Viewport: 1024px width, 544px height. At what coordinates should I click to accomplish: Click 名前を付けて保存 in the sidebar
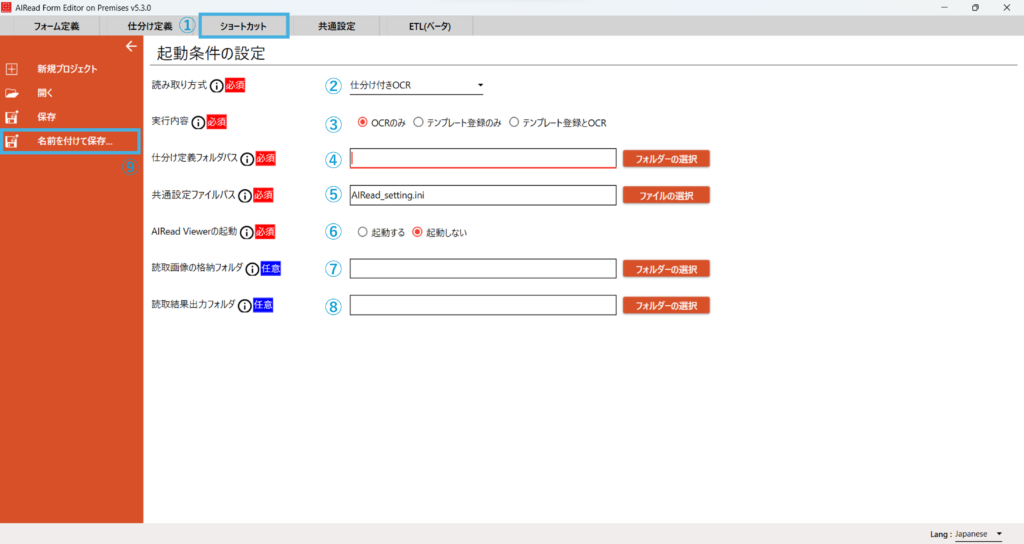[74, 141]
